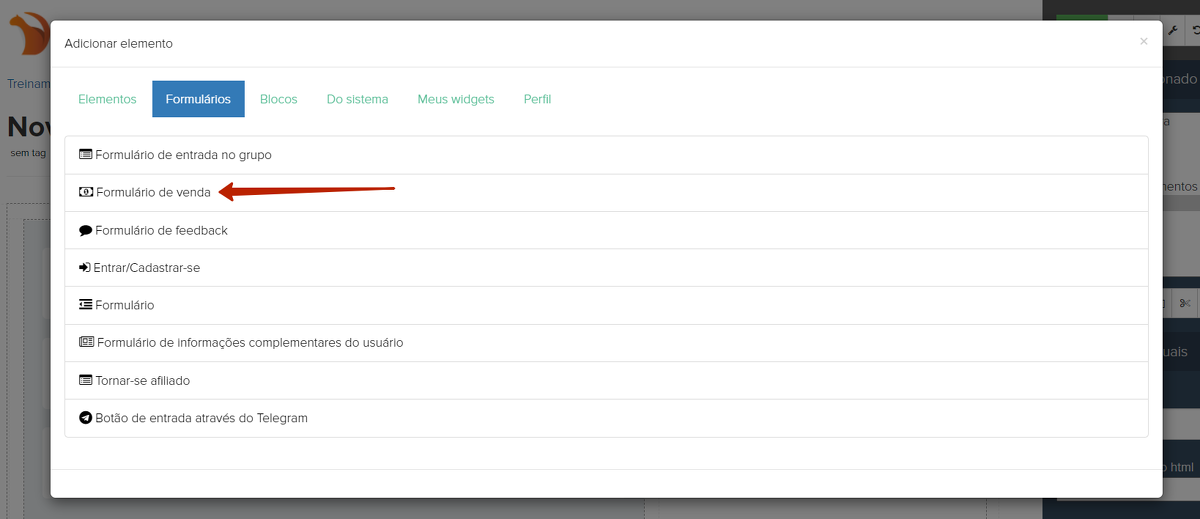Select the newspaper icon for complementary user info

(86, 342)
